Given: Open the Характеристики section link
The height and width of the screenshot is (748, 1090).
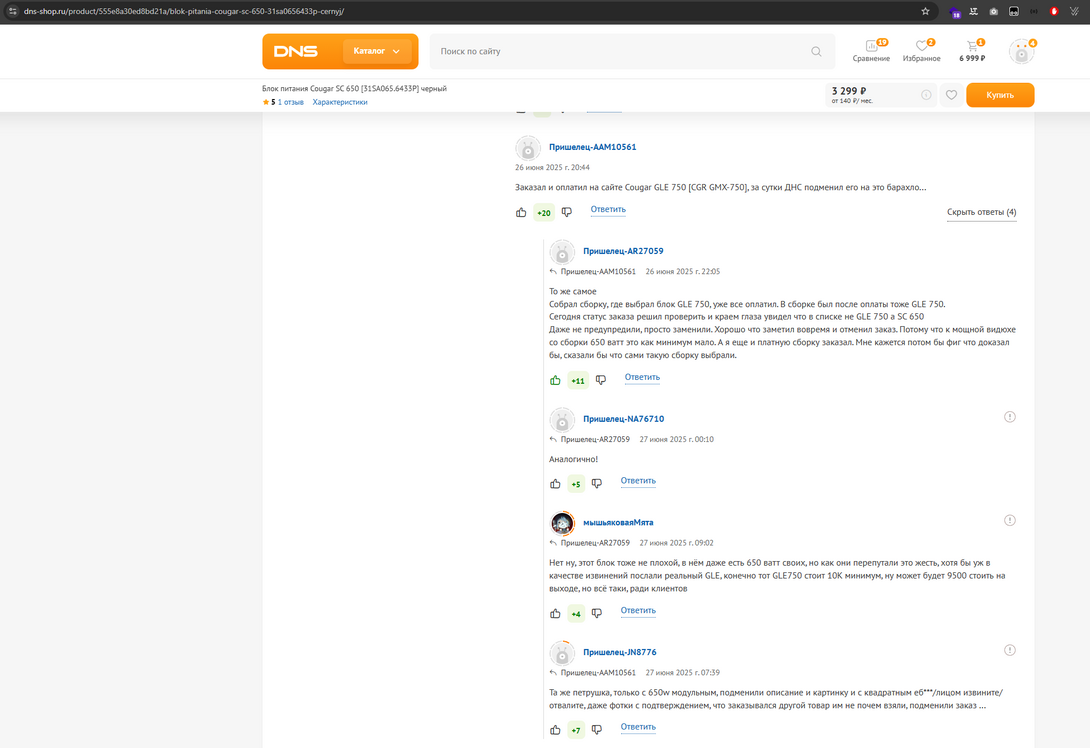Looking at the screenshot, I should (340, 102).
